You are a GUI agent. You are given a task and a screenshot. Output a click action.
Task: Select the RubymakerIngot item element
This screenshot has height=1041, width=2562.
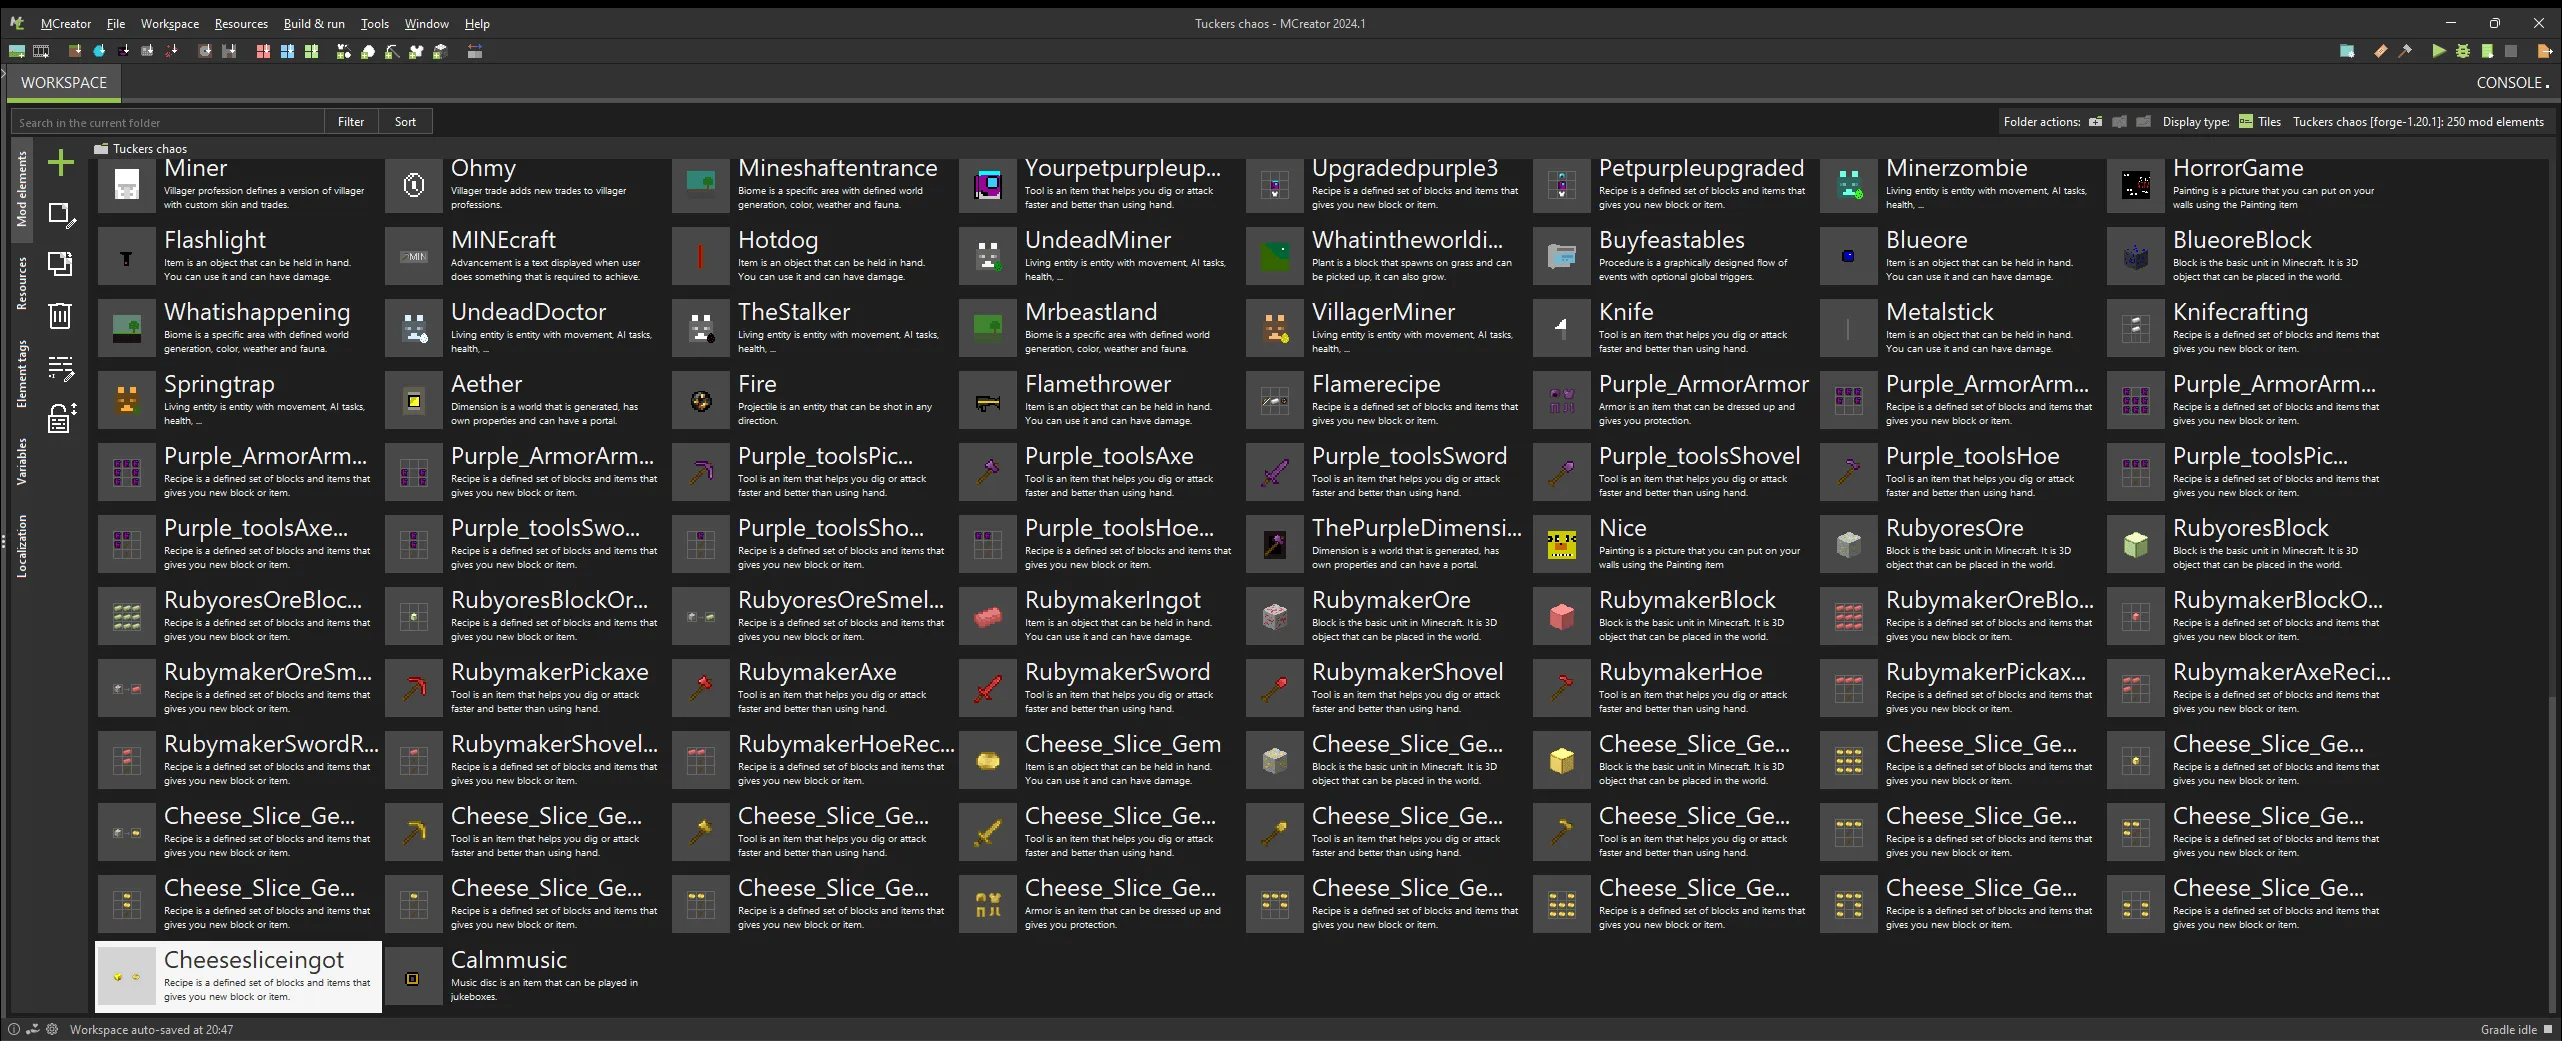click(x=1100, y=616)
